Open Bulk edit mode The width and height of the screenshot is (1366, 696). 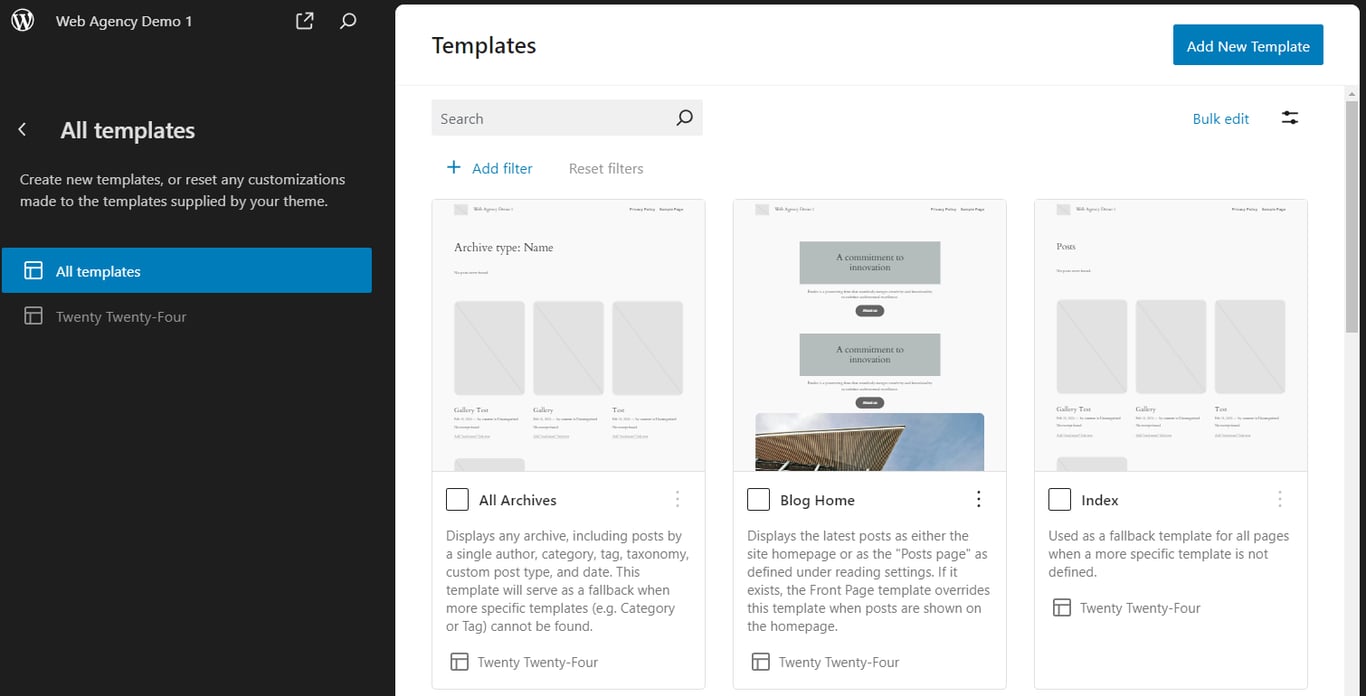(1221, 118)
